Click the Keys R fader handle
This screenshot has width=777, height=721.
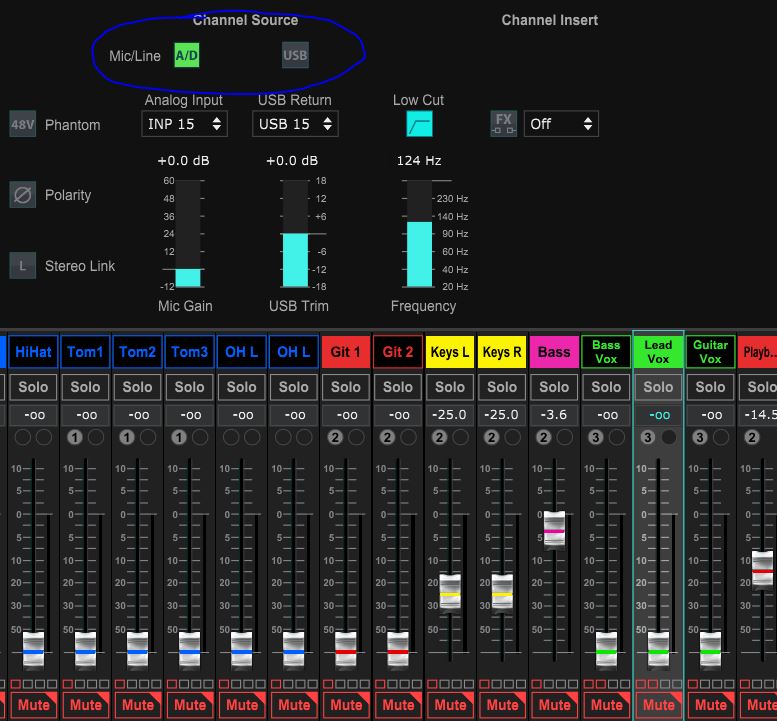pyautogui.click(x=502, y=594)
